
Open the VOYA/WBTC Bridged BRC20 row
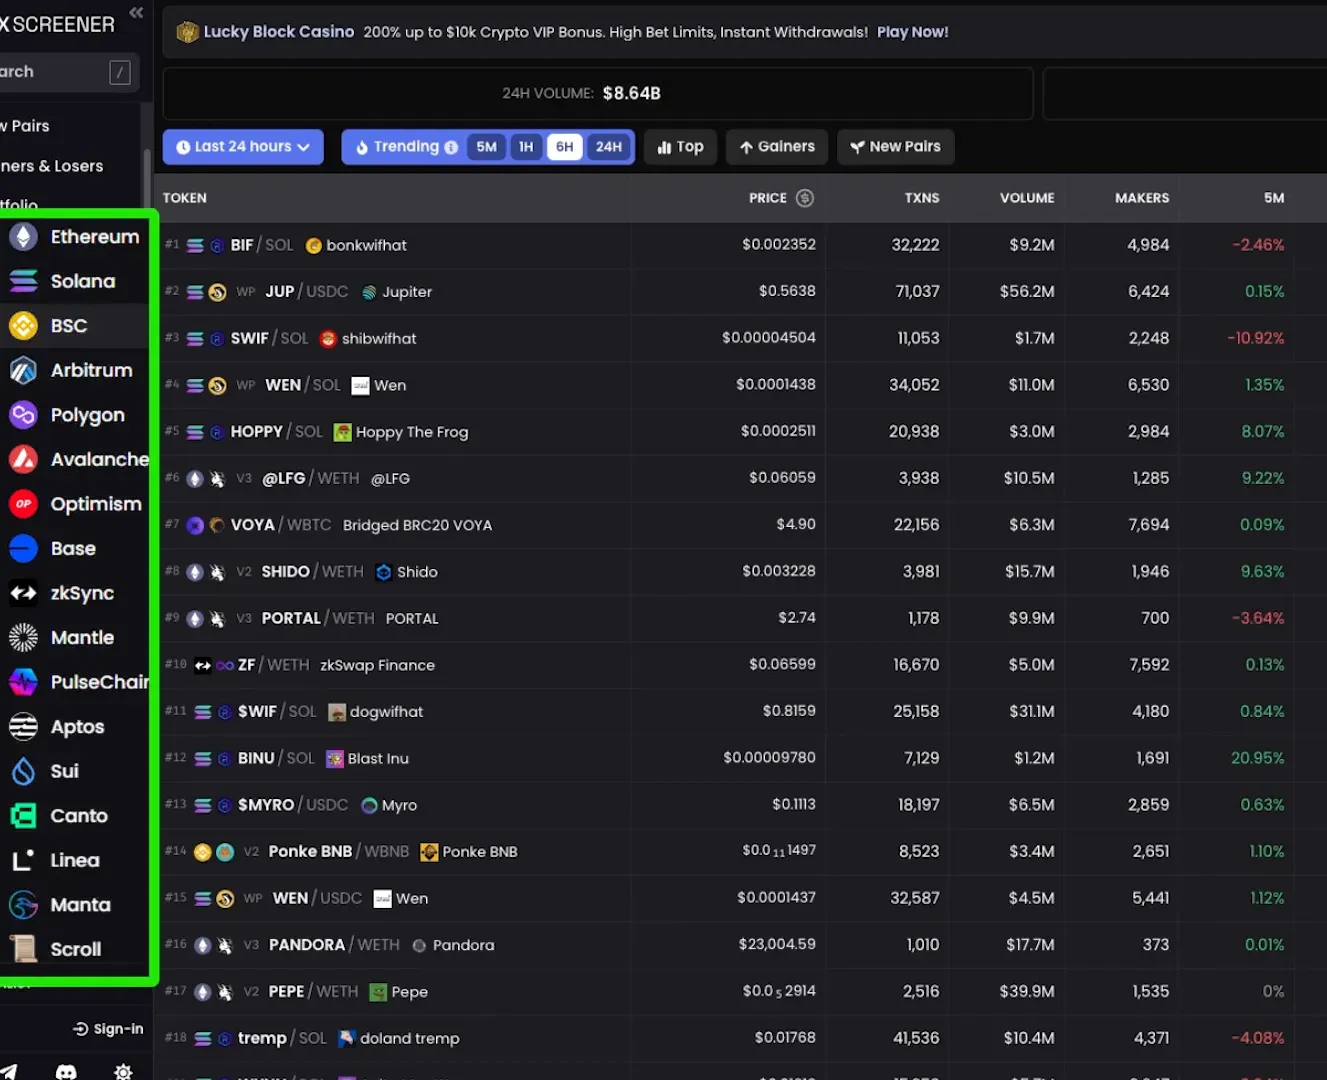(740, 525)
